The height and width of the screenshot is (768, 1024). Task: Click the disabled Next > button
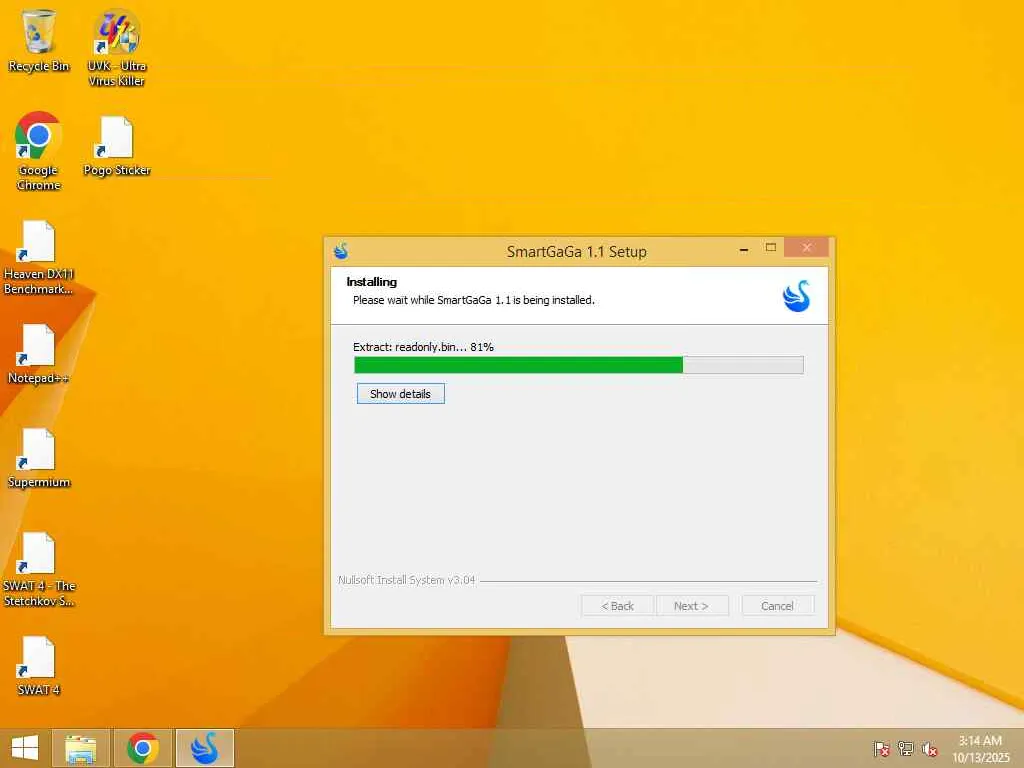691,606
